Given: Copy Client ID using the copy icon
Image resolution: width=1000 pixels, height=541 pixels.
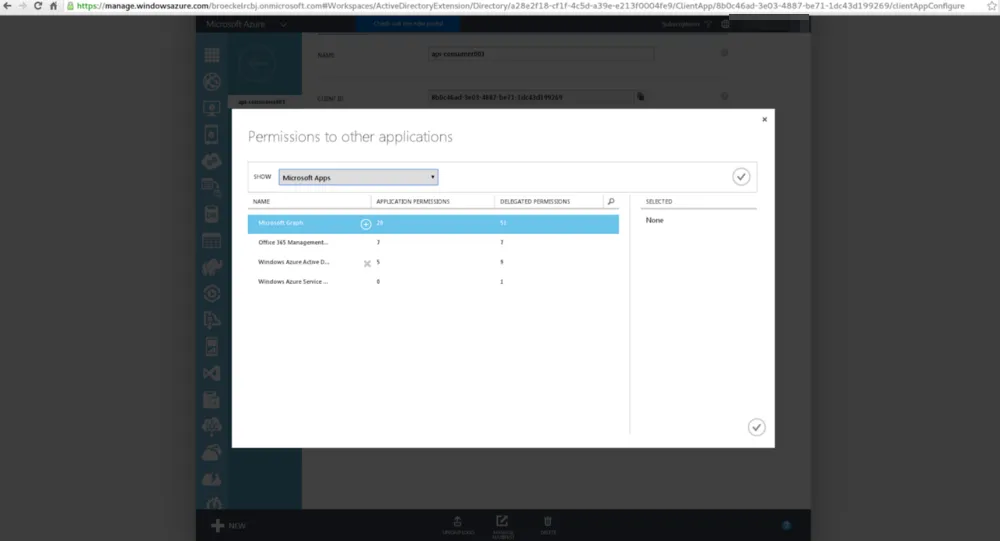Looking at the screenshot, I should point(640,97).
